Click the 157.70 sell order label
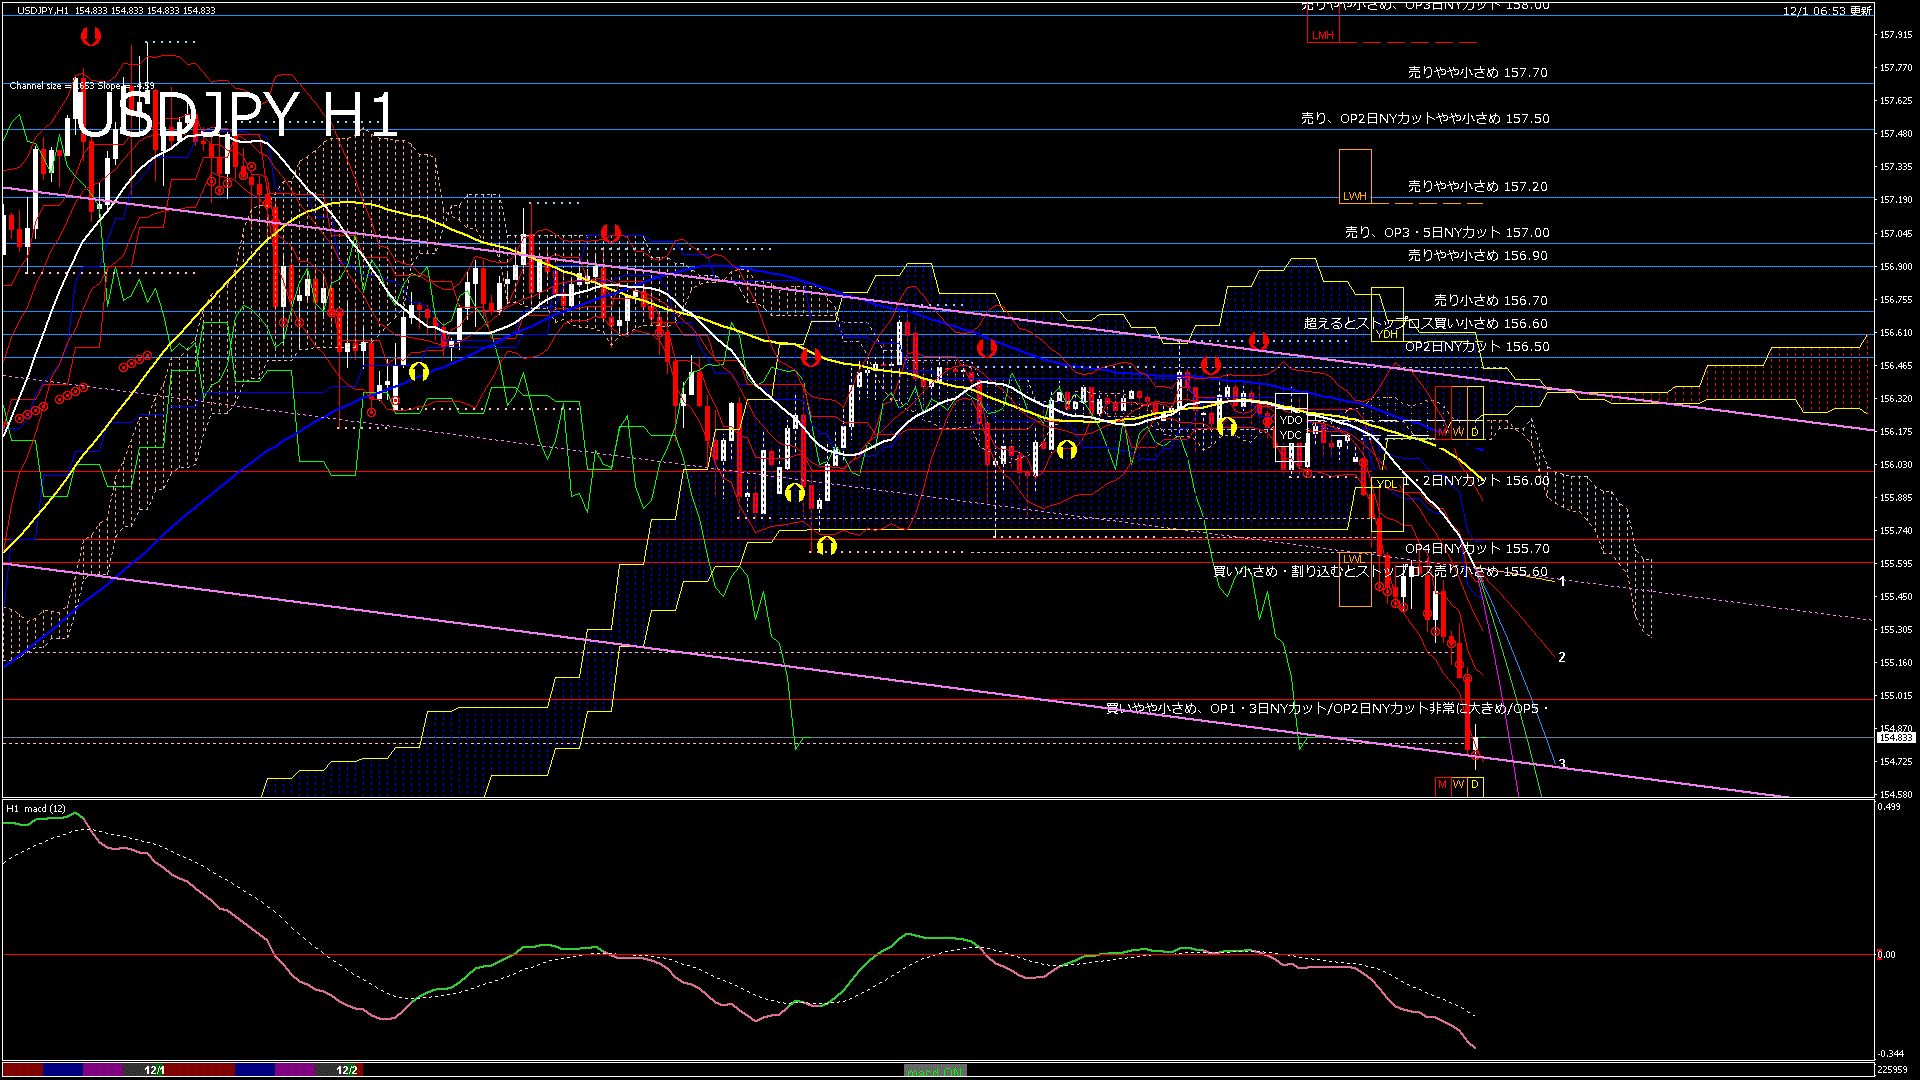Image resolution: width=1920 pixels, height=1080 pixels. (1477, 72)
